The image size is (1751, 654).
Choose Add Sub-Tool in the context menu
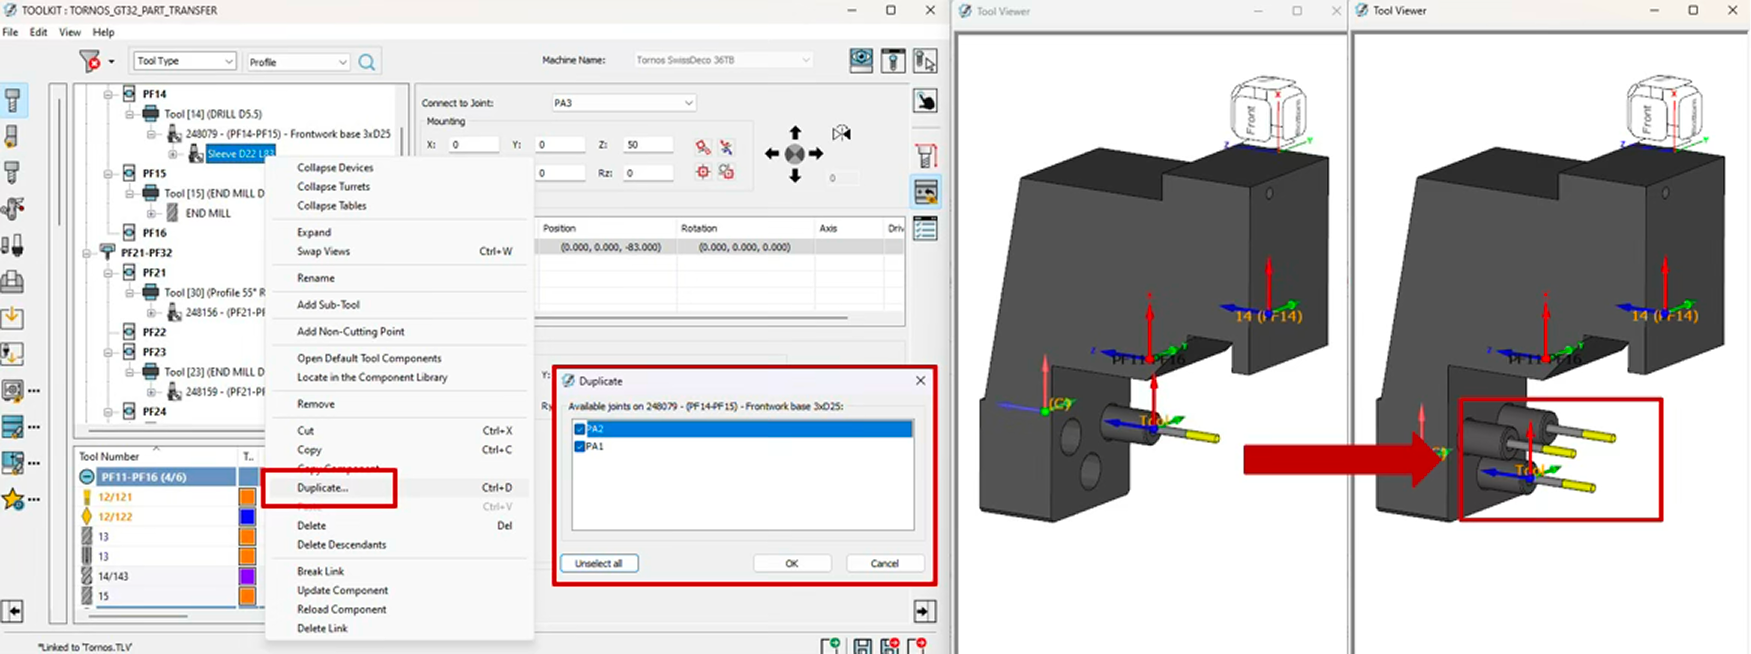coord(328,305)
